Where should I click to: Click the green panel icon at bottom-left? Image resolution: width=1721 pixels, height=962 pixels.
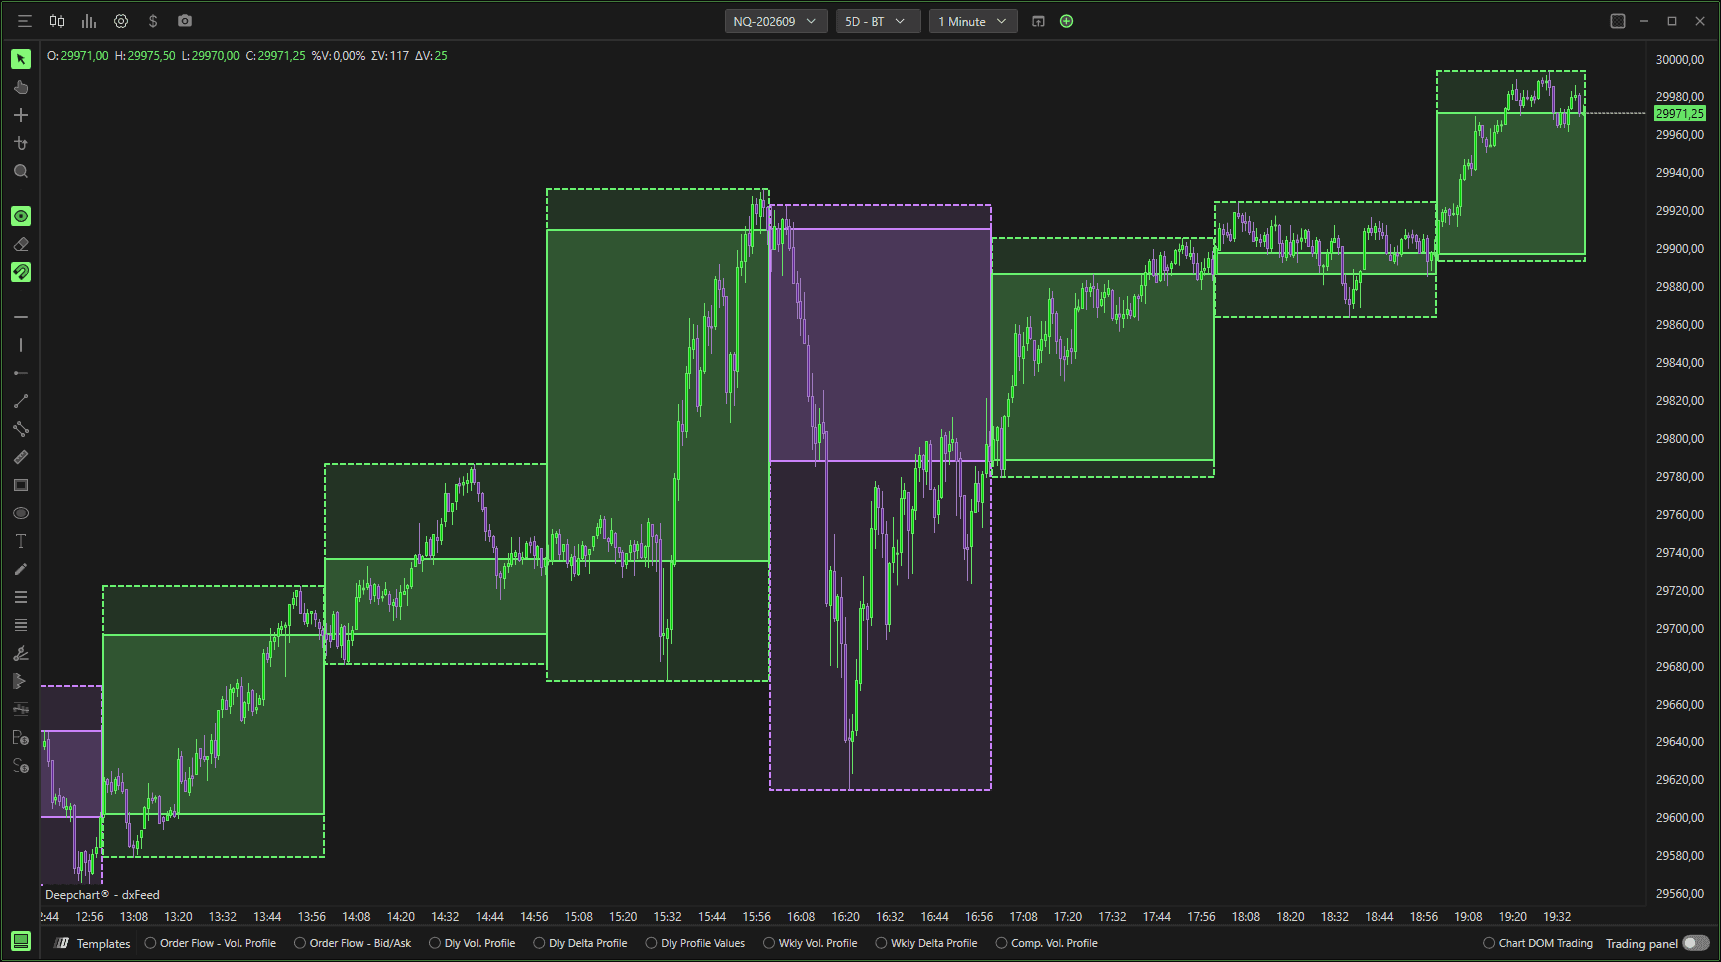pyautogui.click(x=21, y=941)
